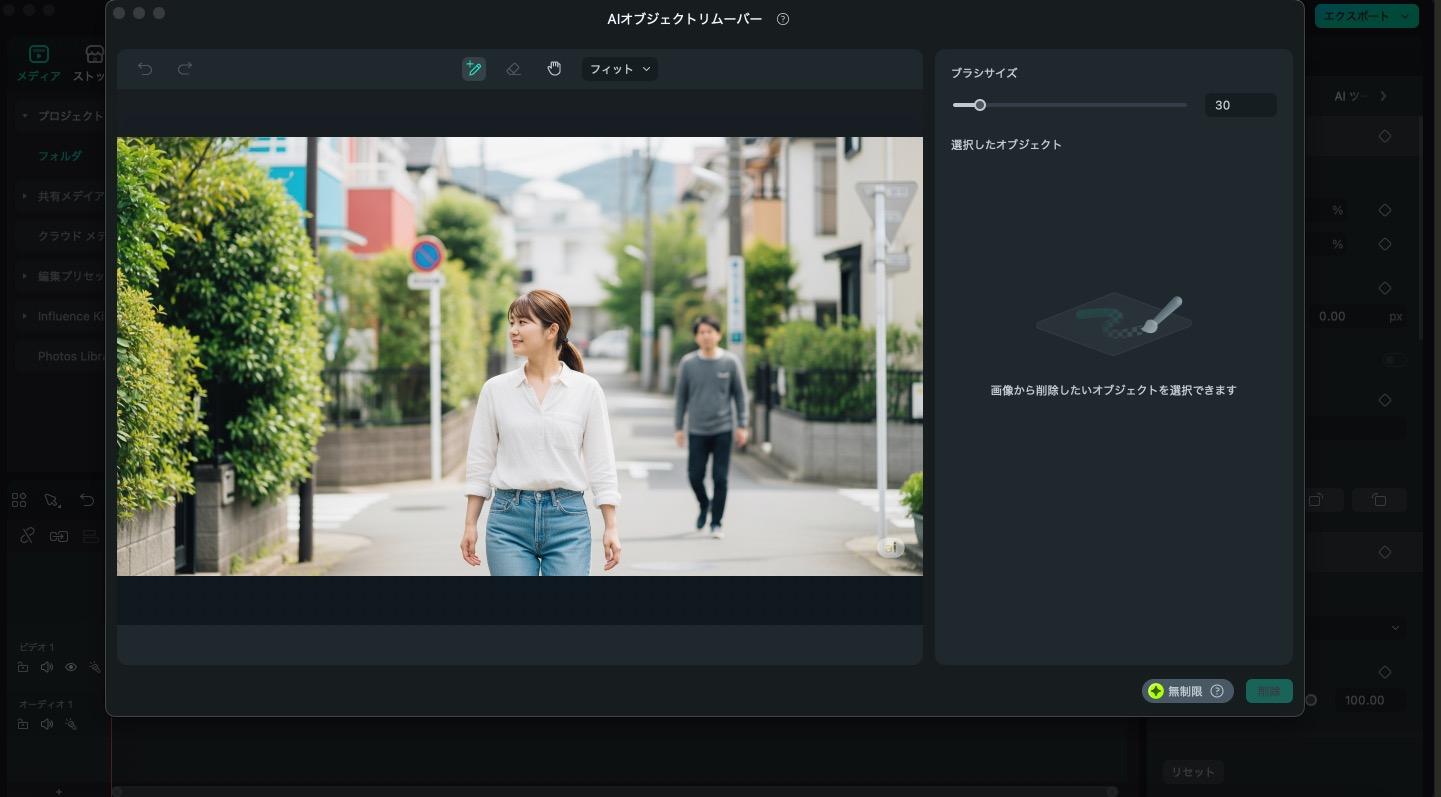Expand the 編集プリセット tree section
The height and width of the screenshot is (797, 1441).
pos(24,276)
